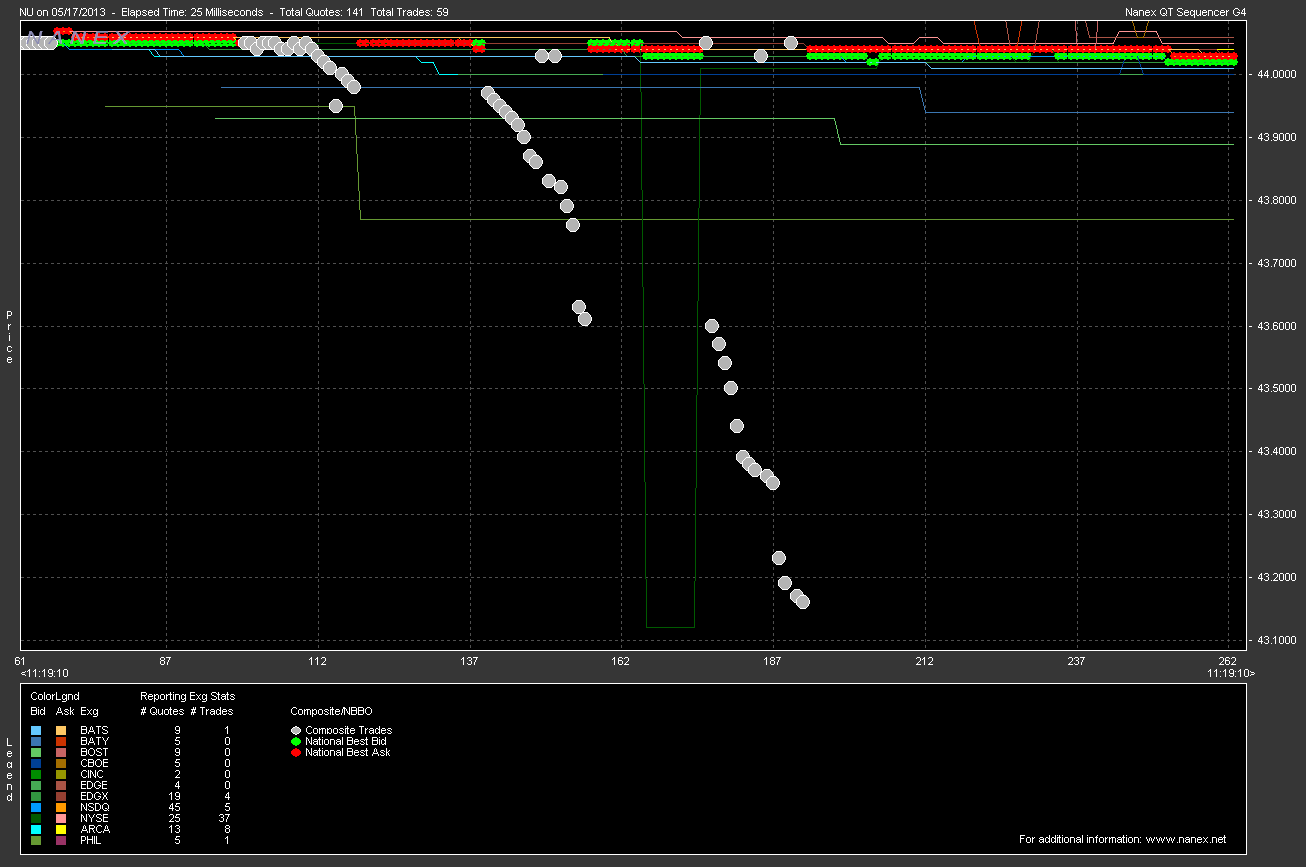Click the BOST exchange name in legend
1306x867 pixels.
tap(94, 753)
